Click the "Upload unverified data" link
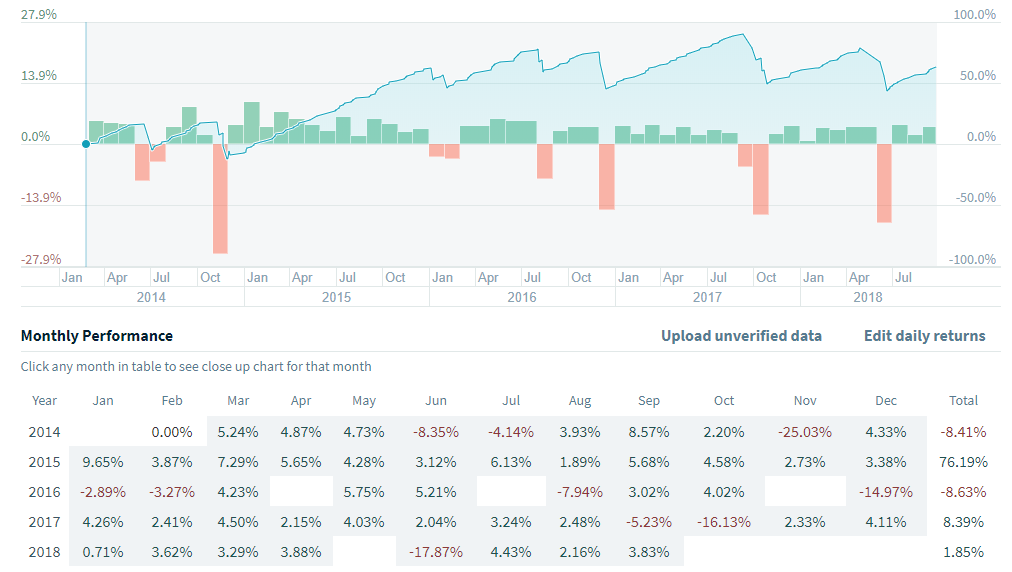Screen dimensions: 1012x572 coord(741,336)
